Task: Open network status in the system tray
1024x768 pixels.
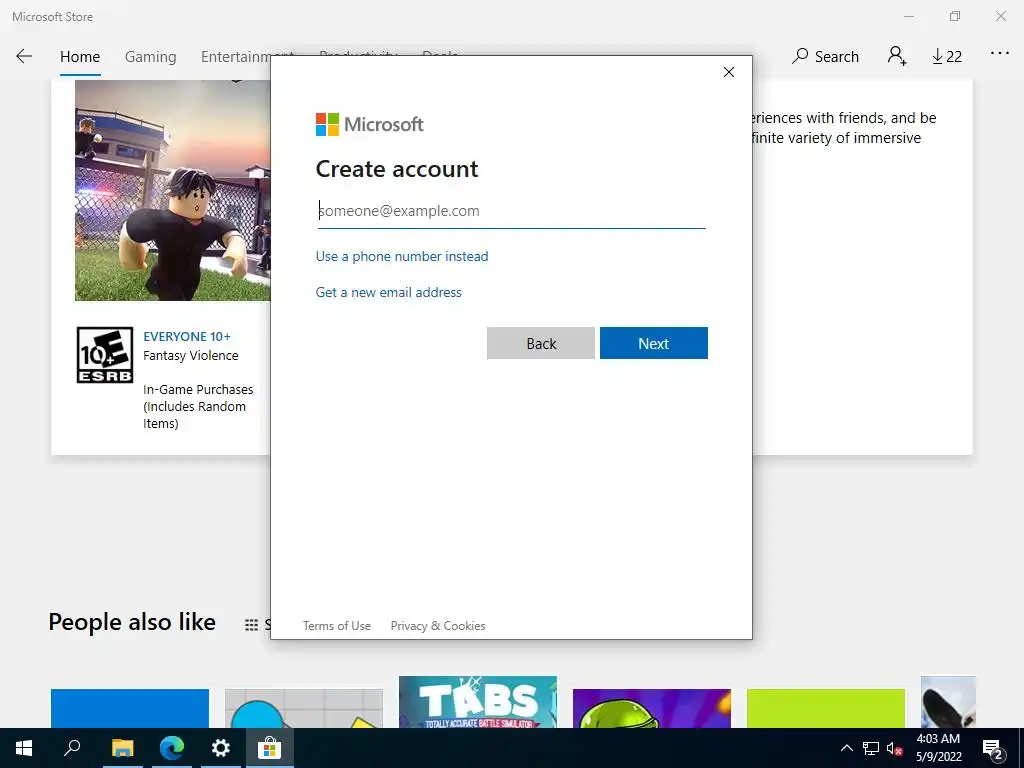Action: click(871, 748)
